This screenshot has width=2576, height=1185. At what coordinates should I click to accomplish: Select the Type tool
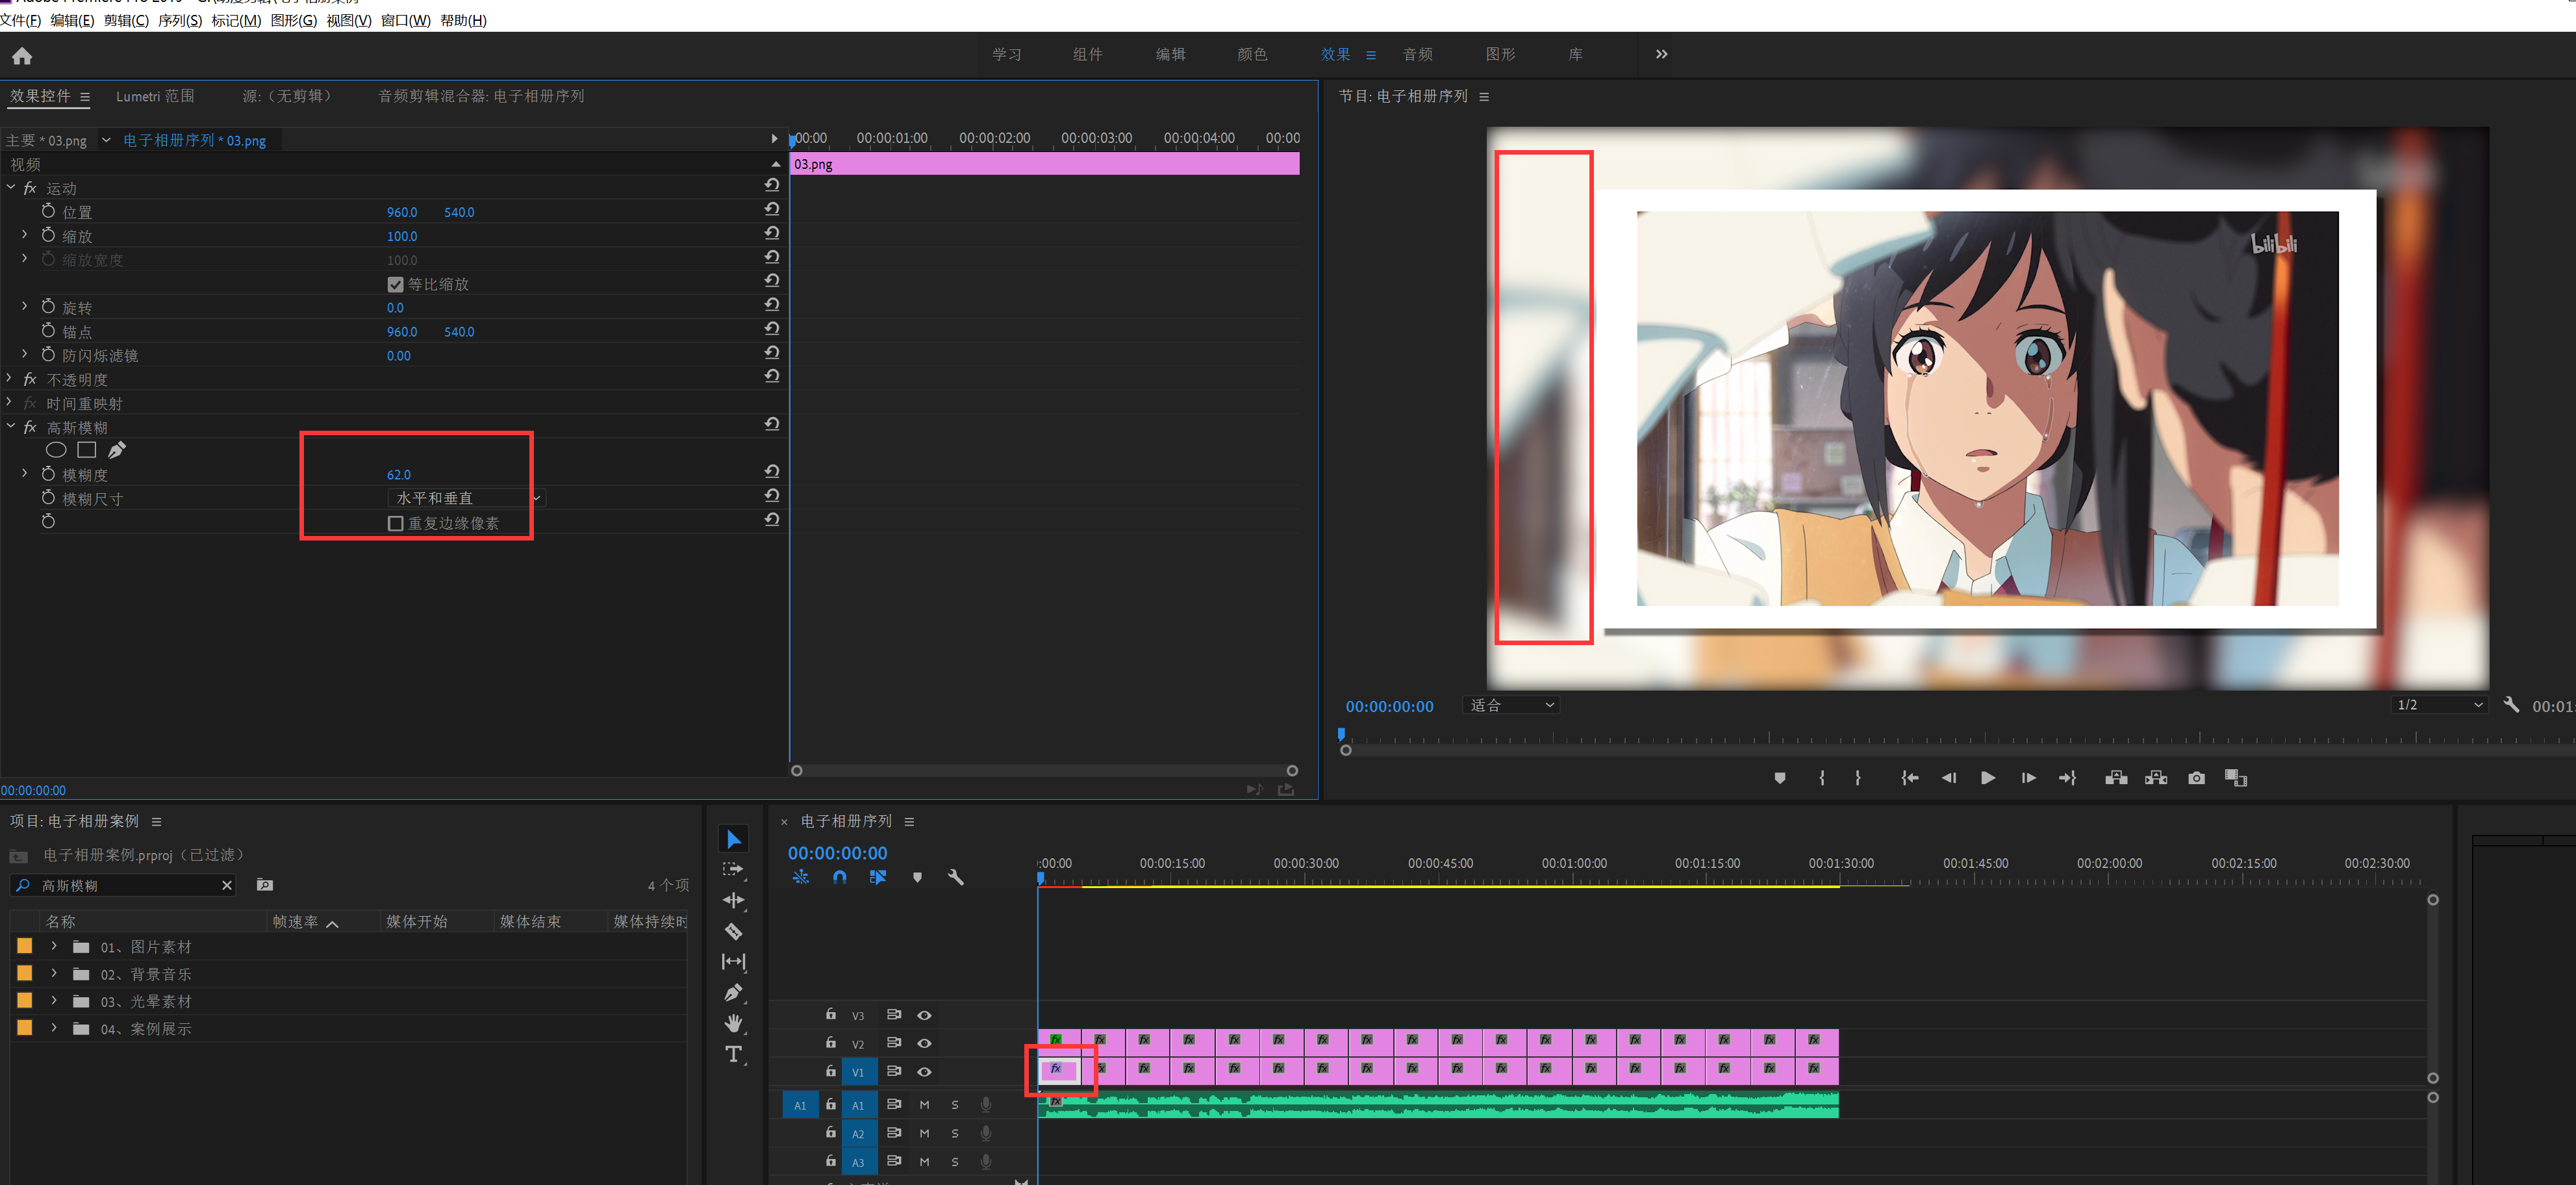[734, 1054]
